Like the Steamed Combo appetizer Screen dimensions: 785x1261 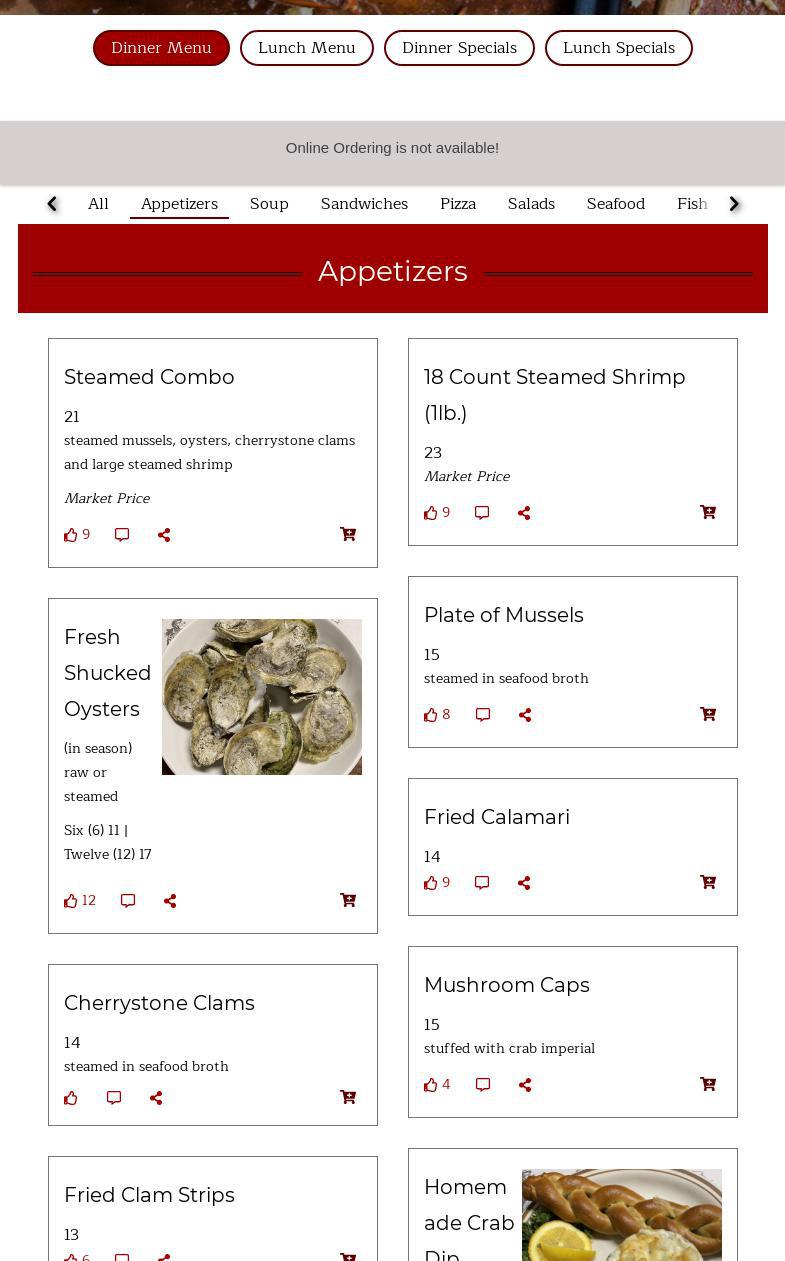[71, 535]
